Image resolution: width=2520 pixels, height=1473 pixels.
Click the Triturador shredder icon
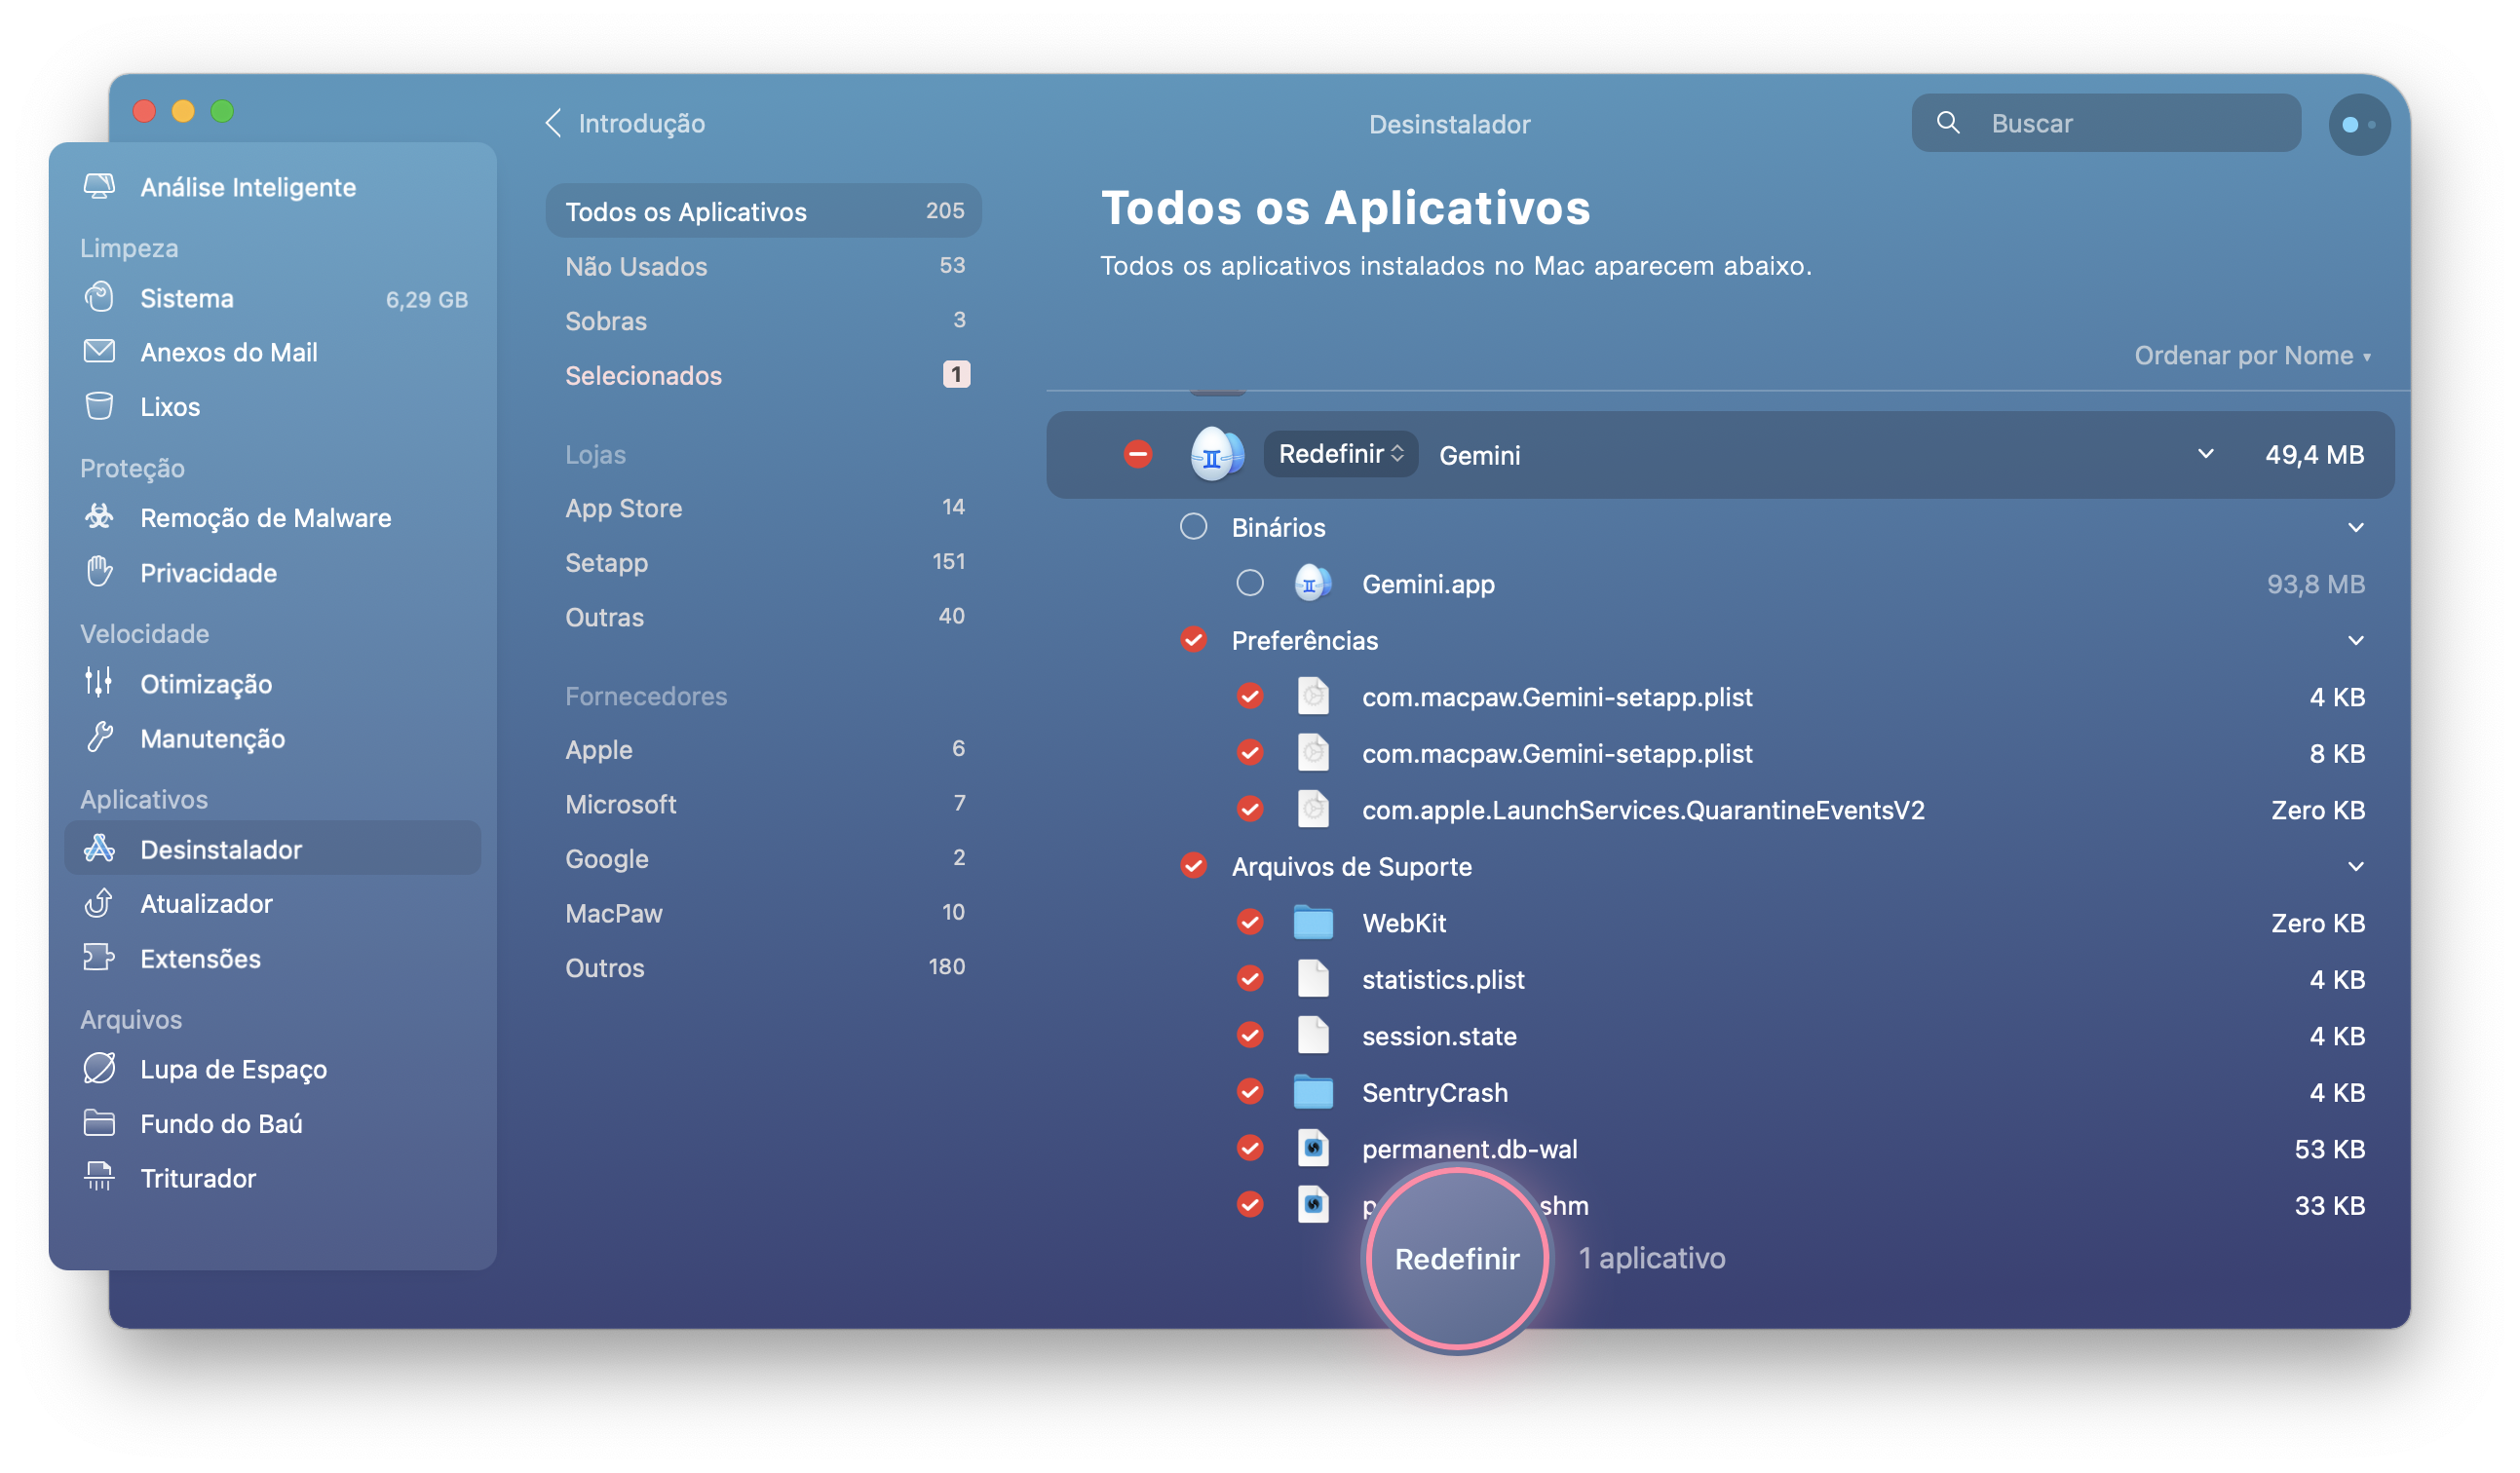pyautogui.click(x=99, y=1177)
